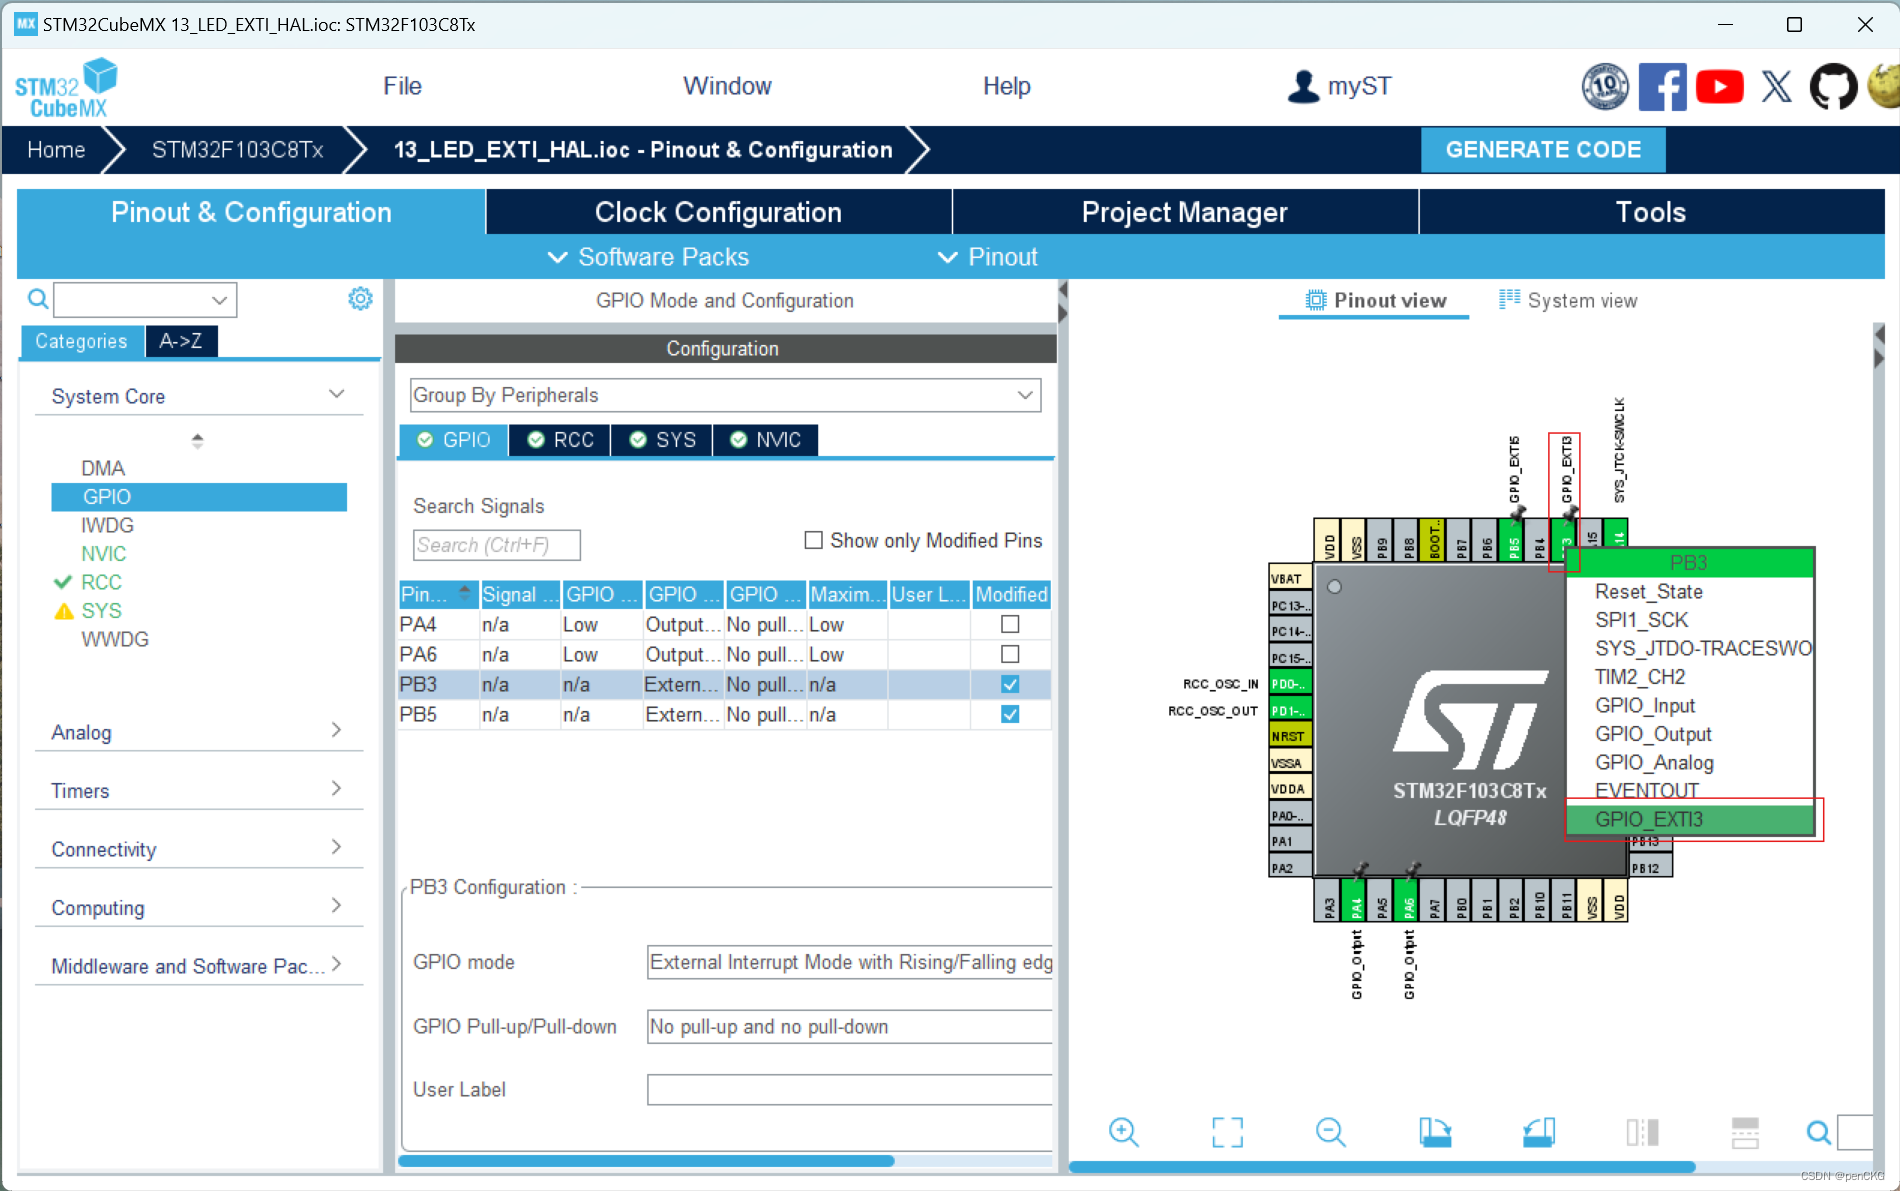
Task: Click the search magnifier in the categories panel
Action: pyautogui.click(x=37, y=299)
